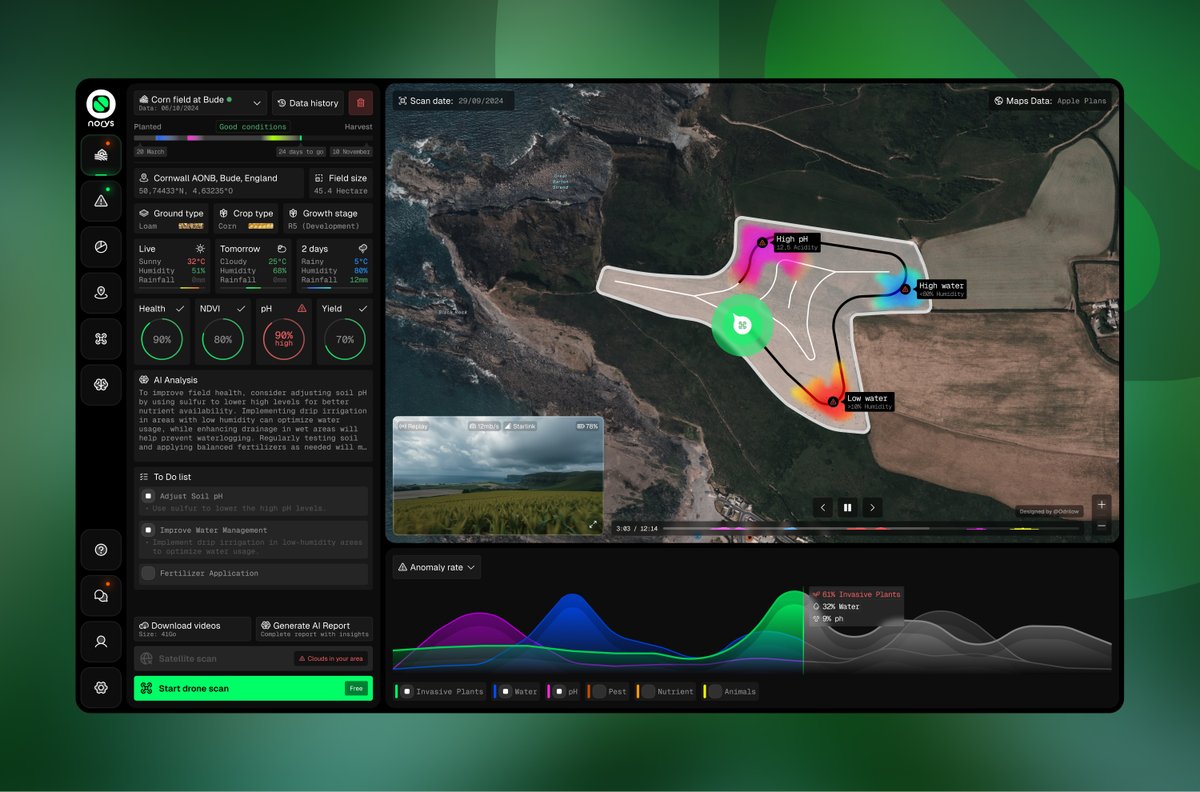Open the user profile sidebar icon
Screen dimensions: 1200x792
[101, 642]
